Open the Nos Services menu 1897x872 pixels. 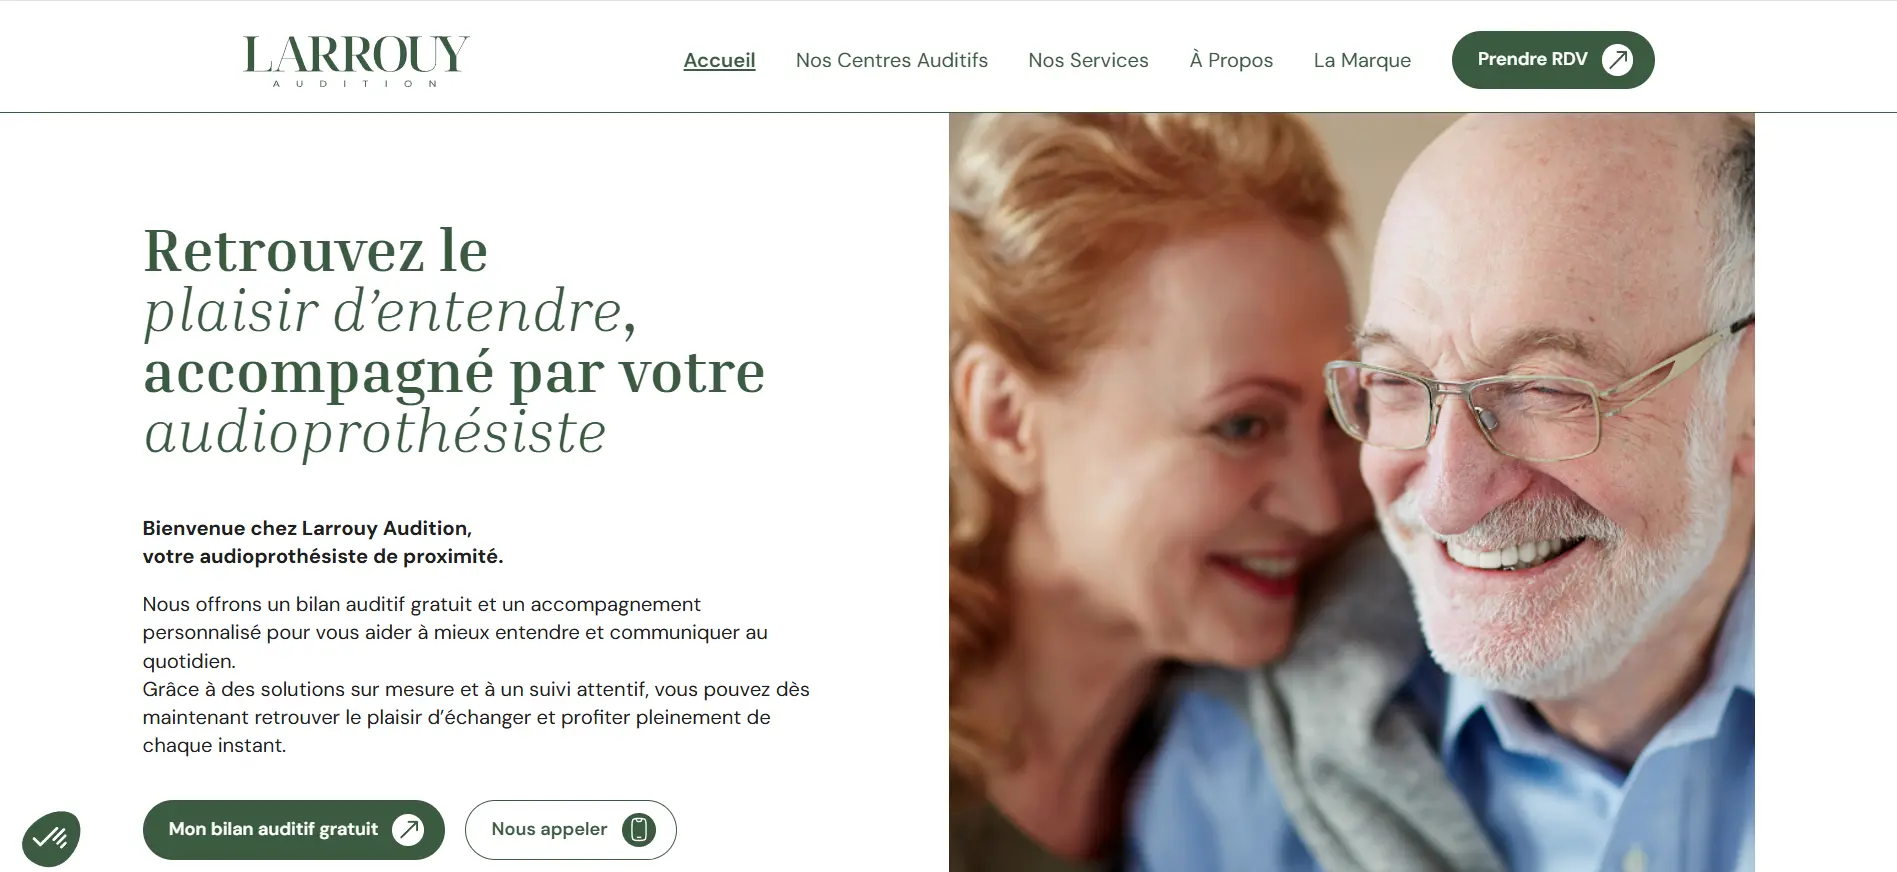(x=1088, y=60)
